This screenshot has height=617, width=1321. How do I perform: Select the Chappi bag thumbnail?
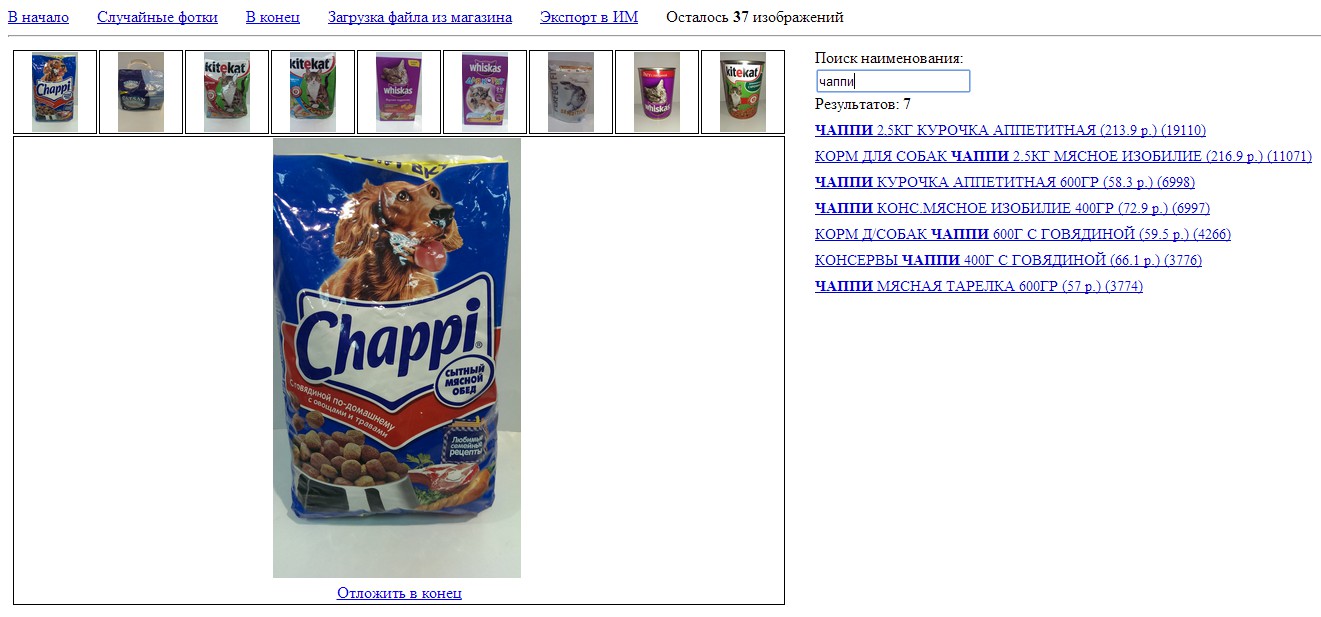pos(55,92)
